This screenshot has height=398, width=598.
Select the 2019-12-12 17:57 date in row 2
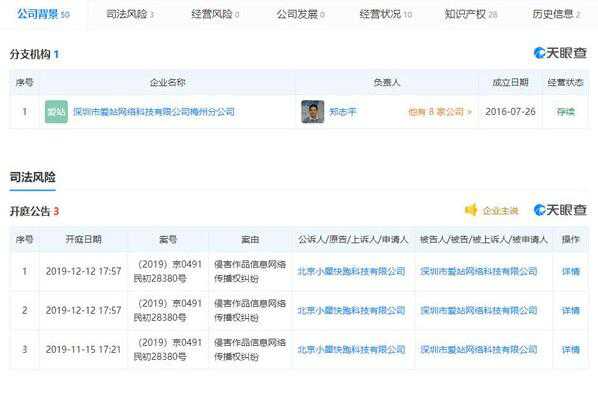(x=83, y=310)
